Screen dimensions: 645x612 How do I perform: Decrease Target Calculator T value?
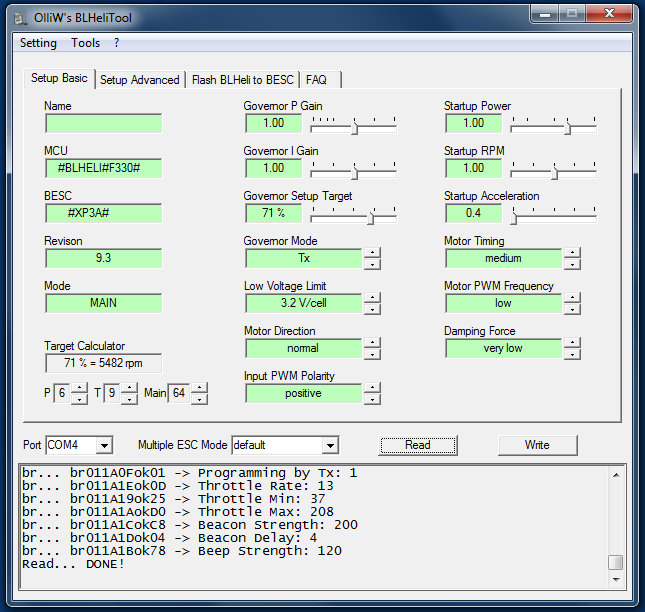(130, 399)
